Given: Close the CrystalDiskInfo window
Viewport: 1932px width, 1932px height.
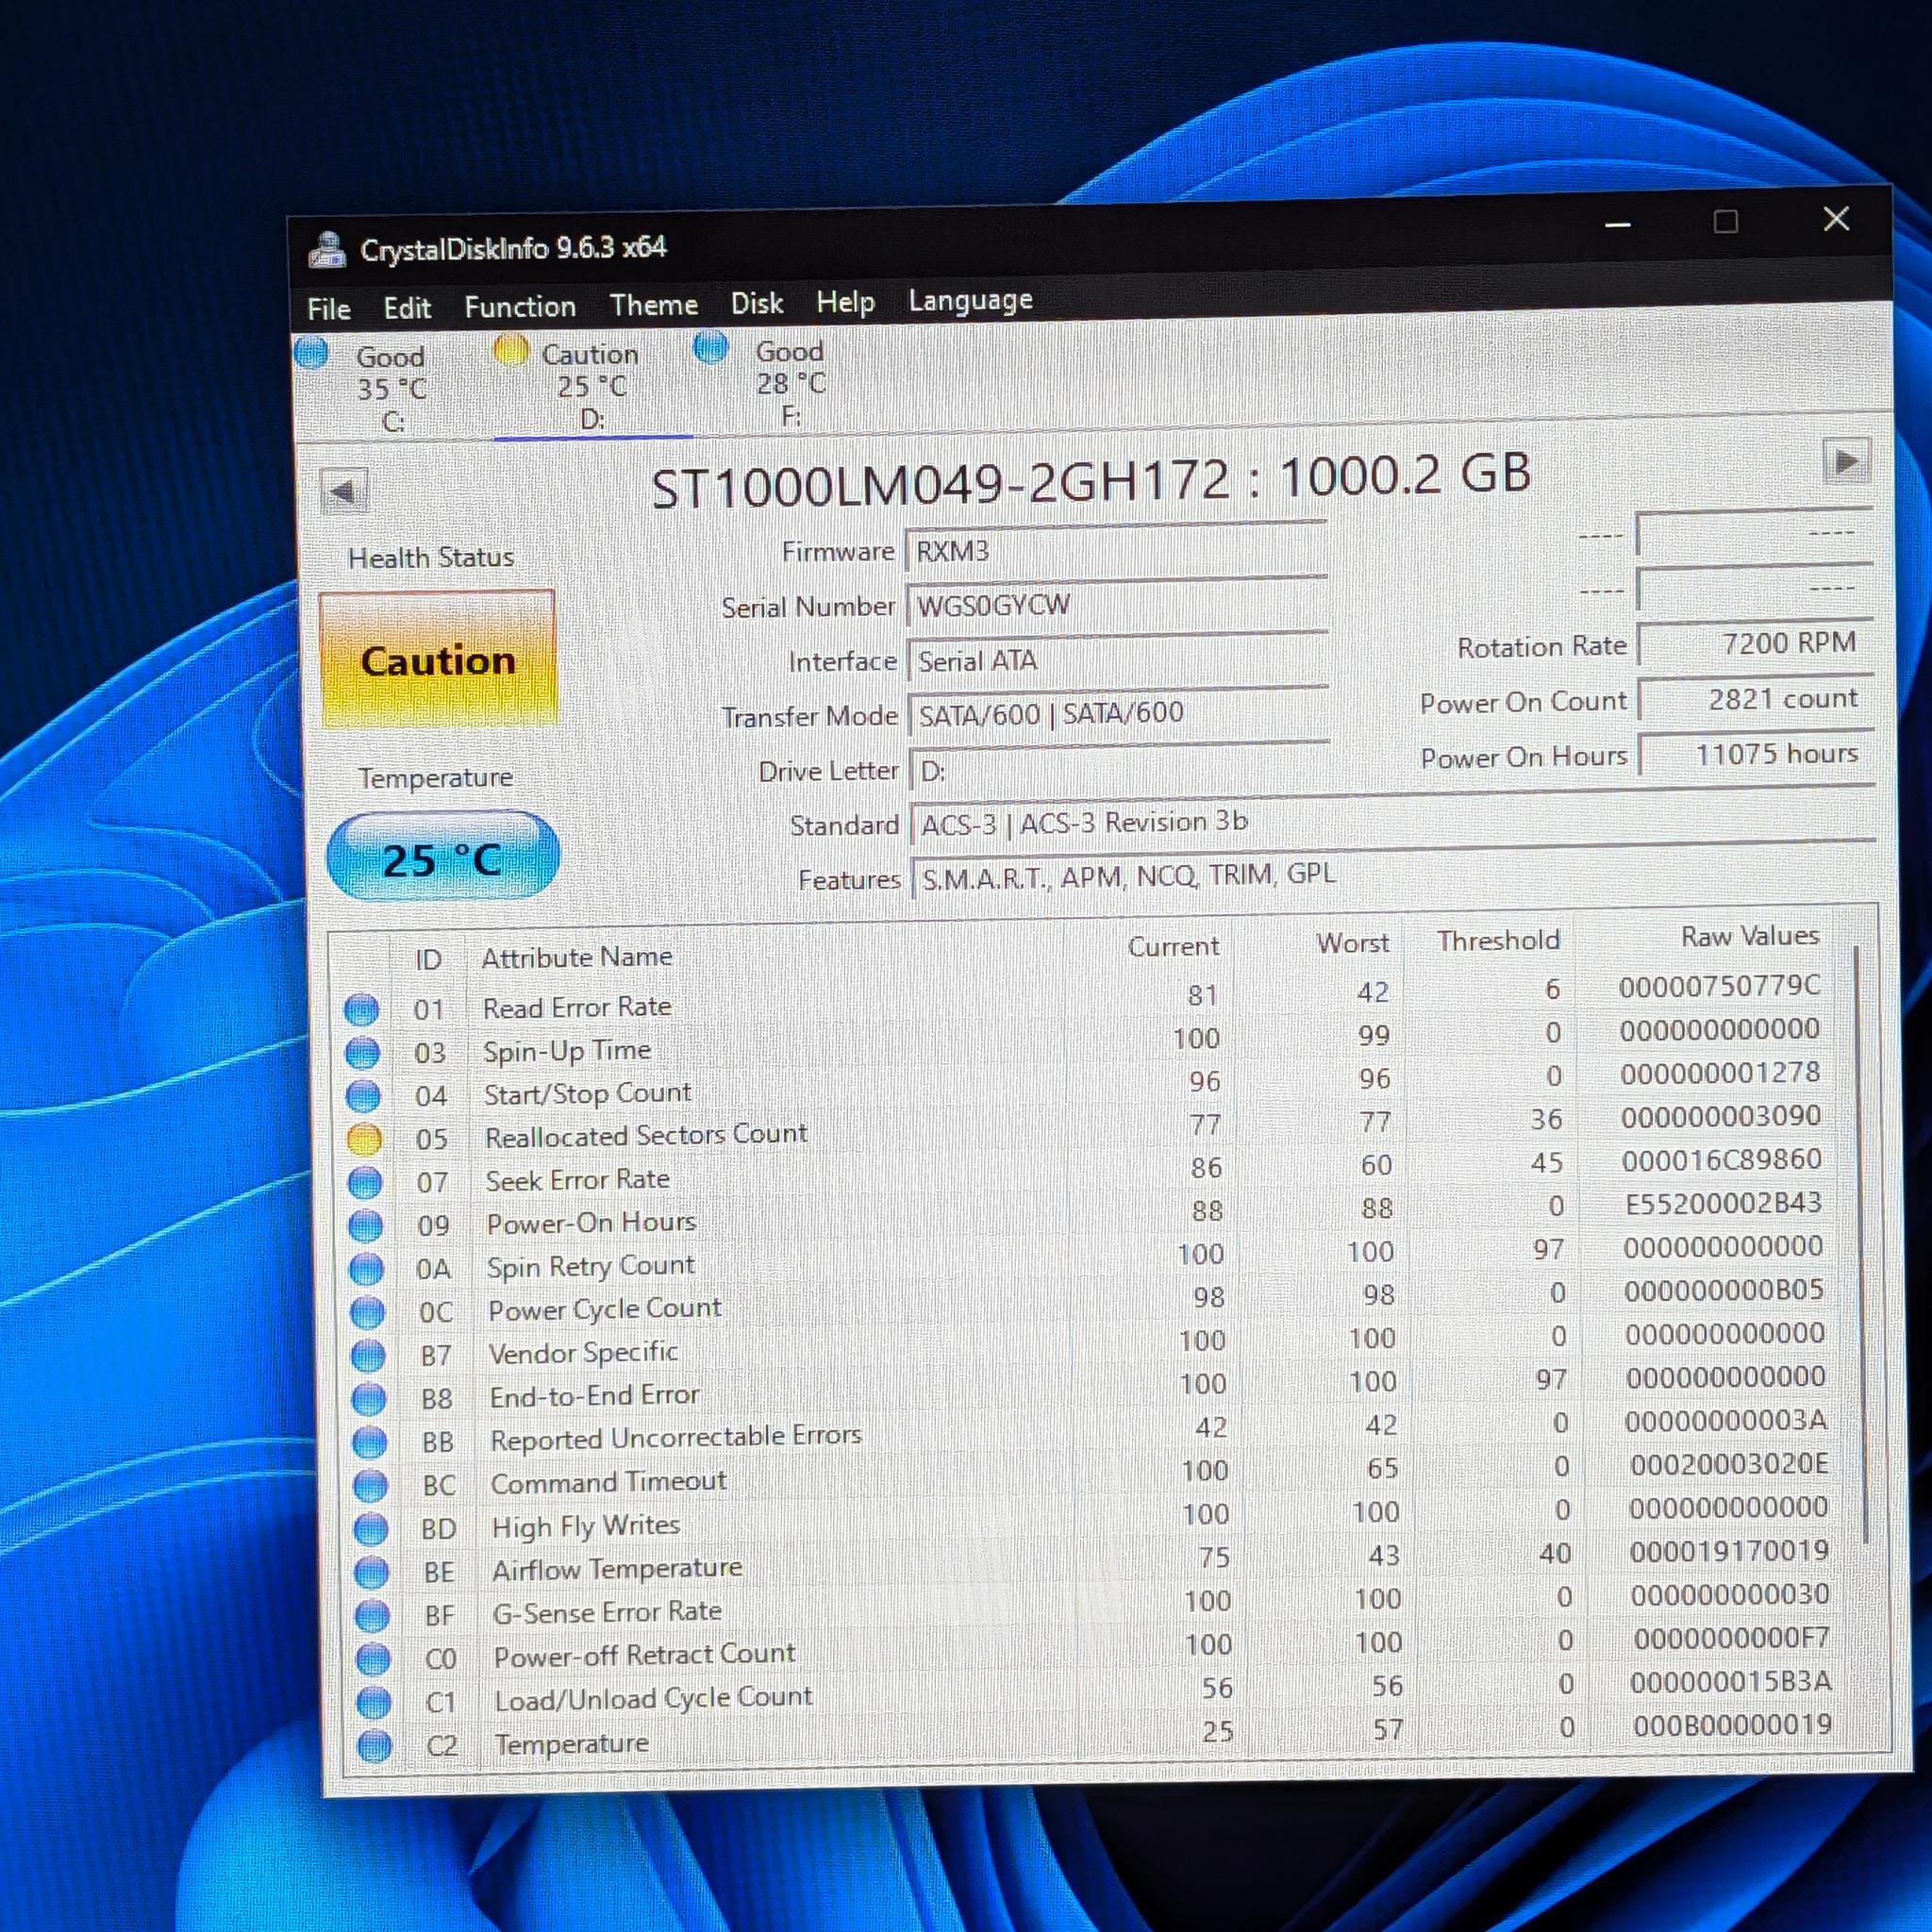Looking at the screenshot, I should 1836,219.
